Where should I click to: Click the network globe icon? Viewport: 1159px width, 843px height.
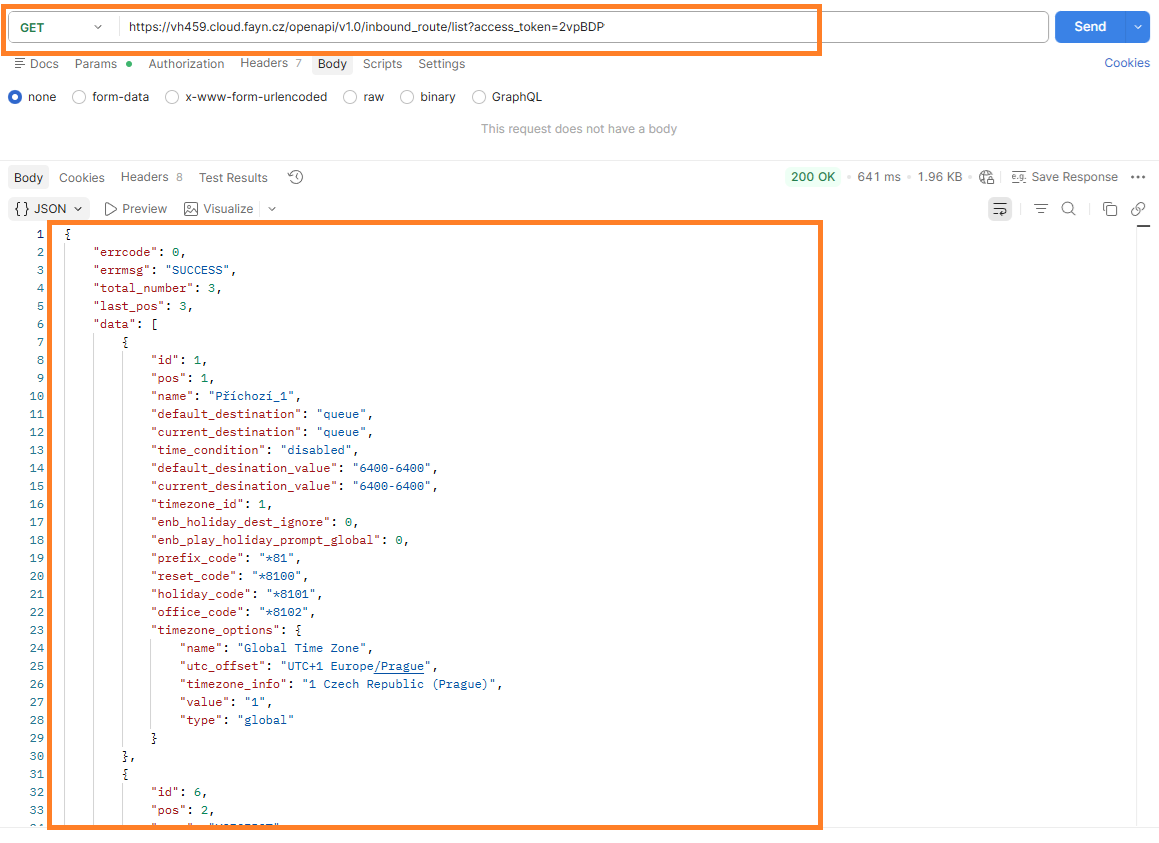(986, 177)
